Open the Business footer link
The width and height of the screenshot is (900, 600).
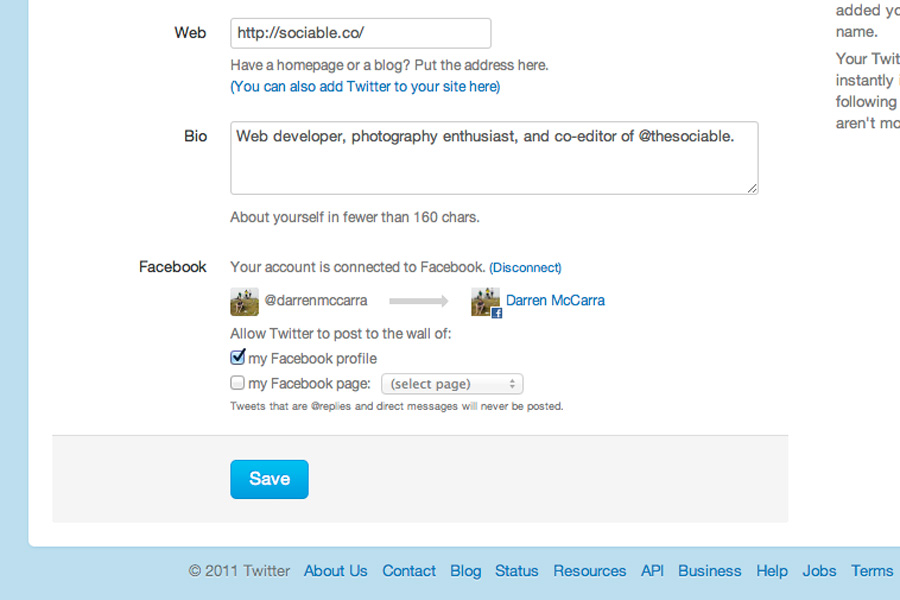709,571
